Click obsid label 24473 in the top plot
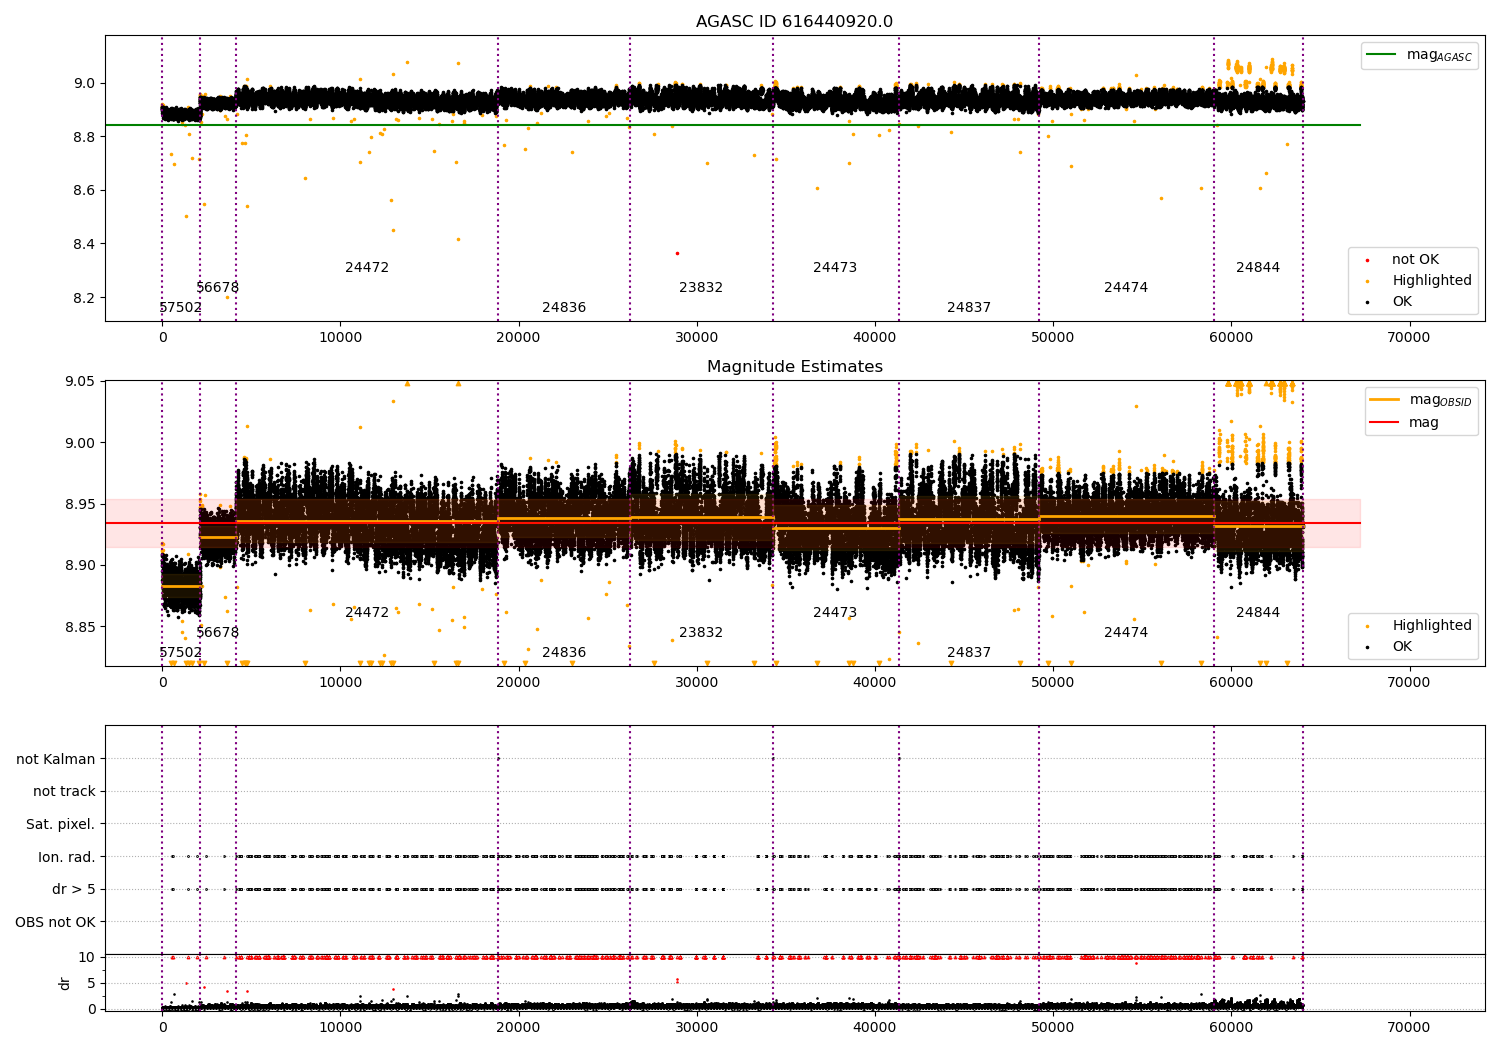The image size is (1500, 1050). [835, 268]
